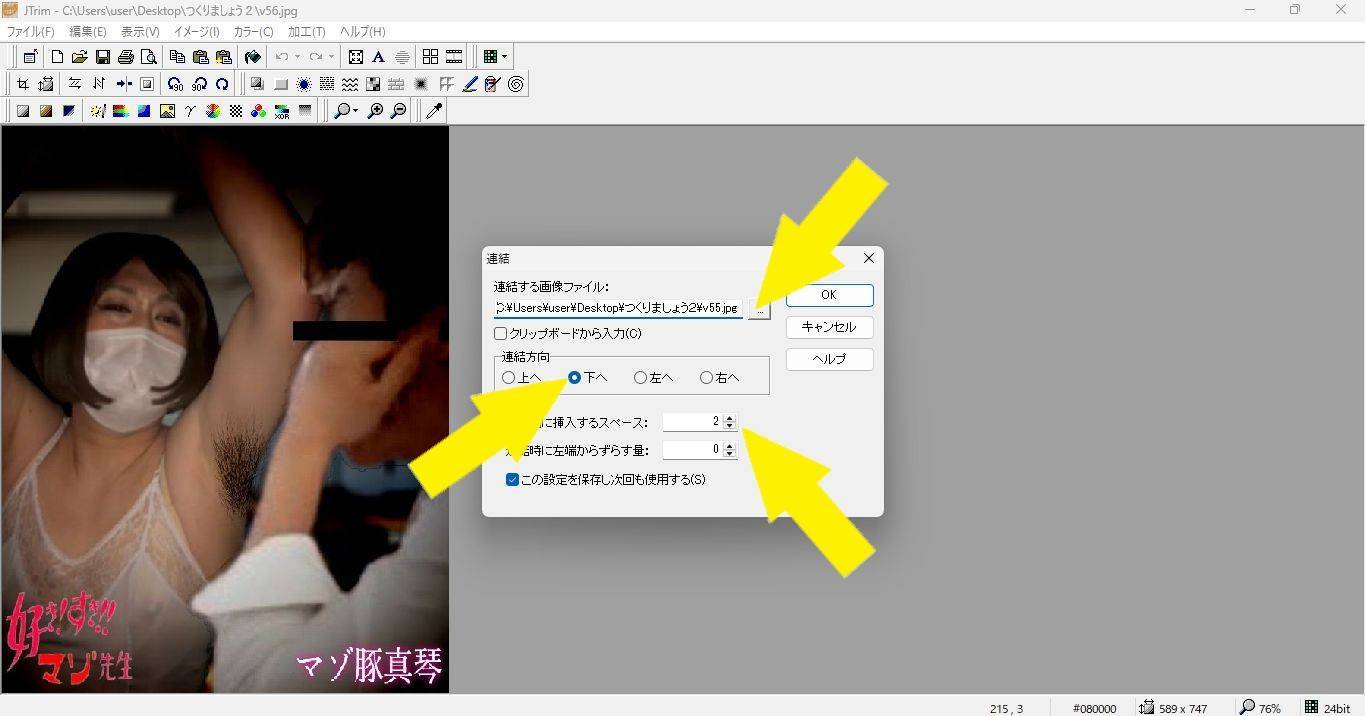This screenshot has width=1365, height=716.
Task: Click the gamma correction icon
Action: pyautogui.click(x=189, y=111)
